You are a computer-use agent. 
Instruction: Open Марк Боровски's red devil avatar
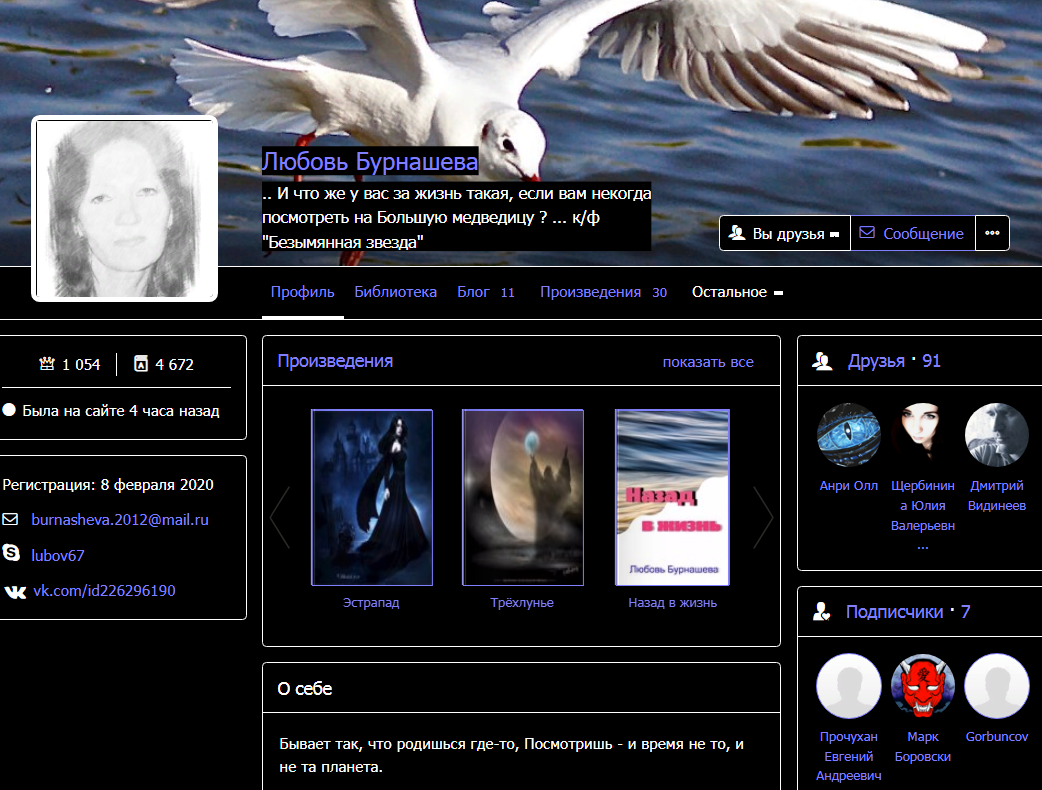tap(922, 687)
